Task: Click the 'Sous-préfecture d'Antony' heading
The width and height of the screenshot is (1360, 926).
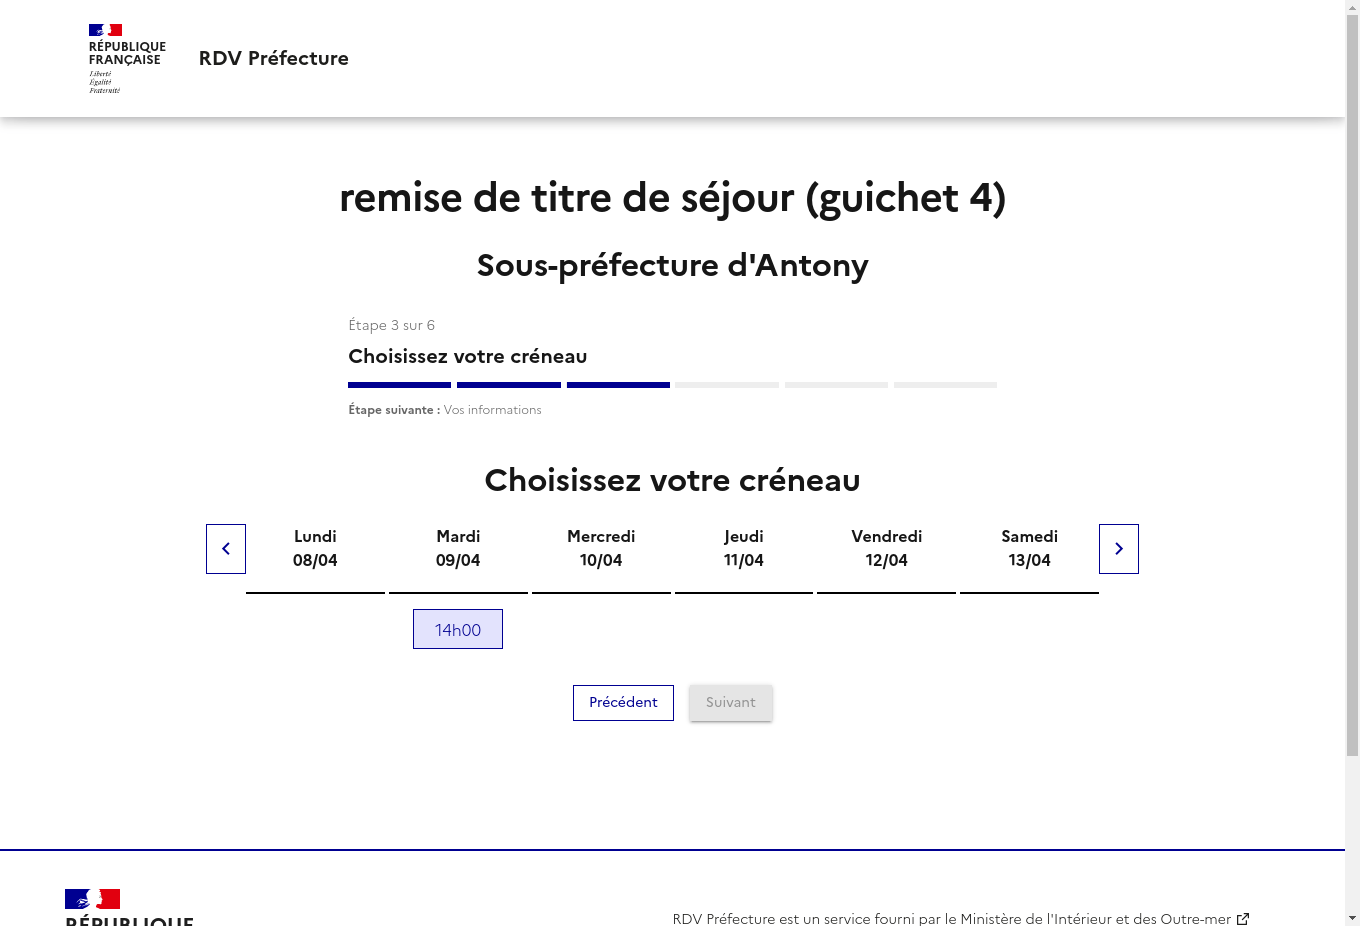Action: pyautogui.click(x=672, y=265)
